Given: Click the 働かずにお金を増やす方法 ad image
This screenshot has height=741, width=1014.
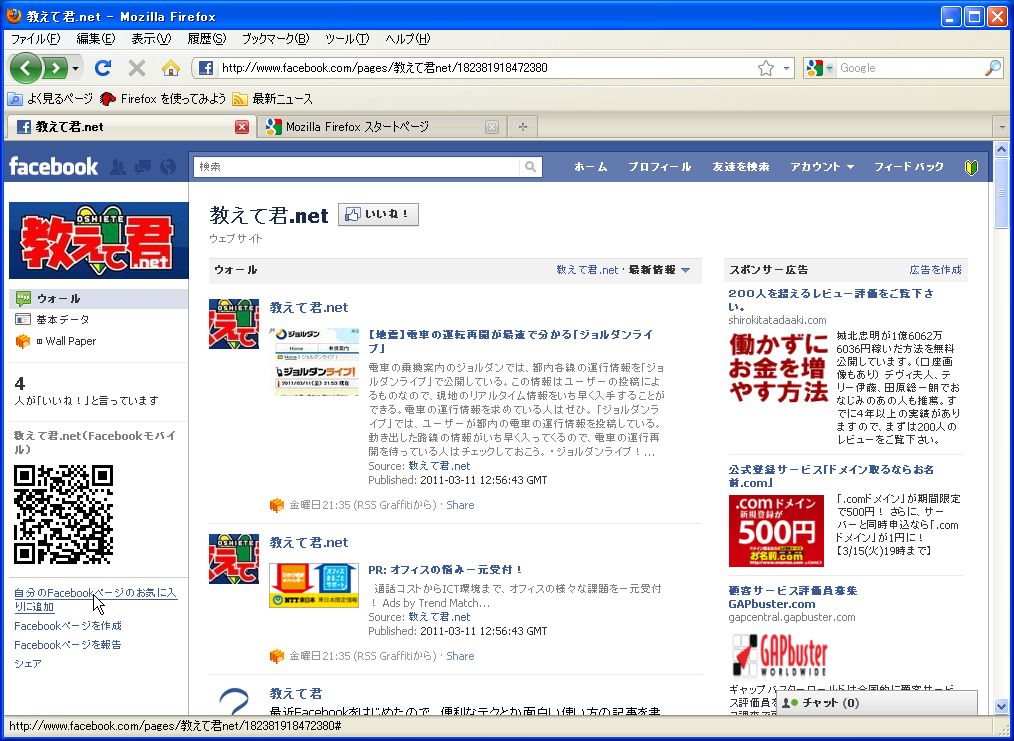Looking at the screenshot, I should pos(779,367).
